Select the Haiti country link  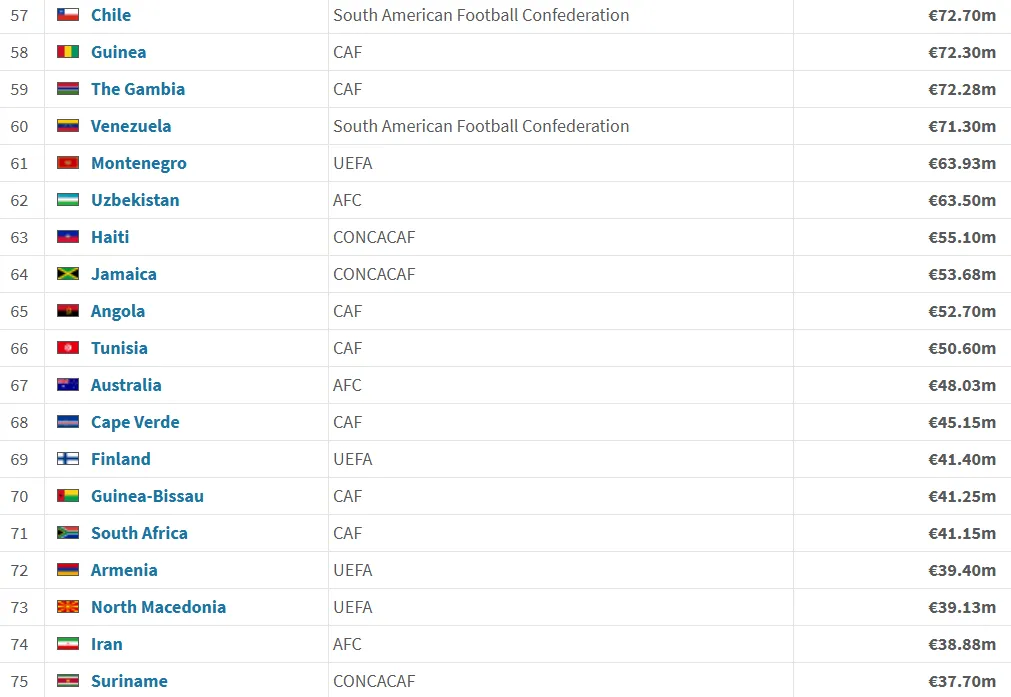coord(110,237)
